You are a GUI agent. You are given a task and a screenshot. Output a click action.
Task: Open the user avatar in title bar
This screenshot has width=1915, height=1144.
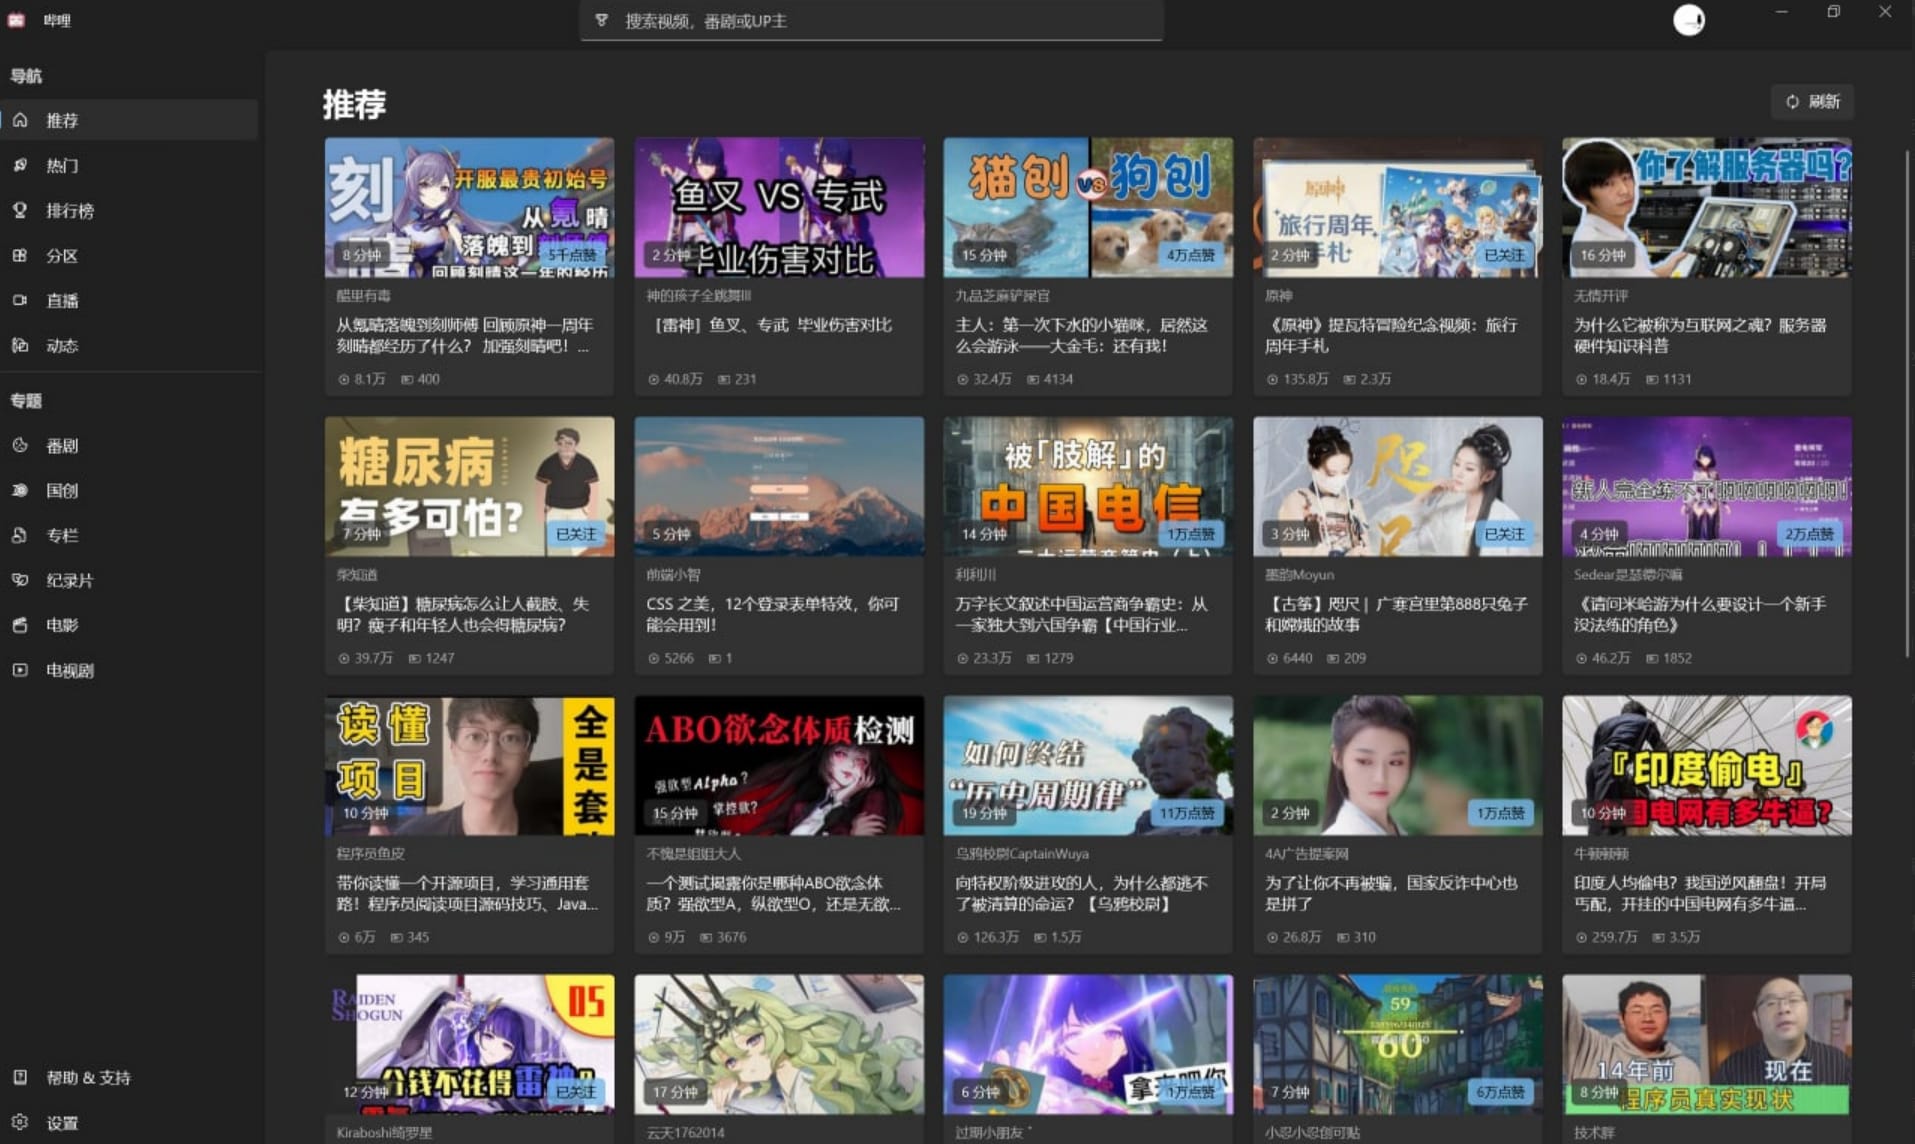click(1689, 20)
